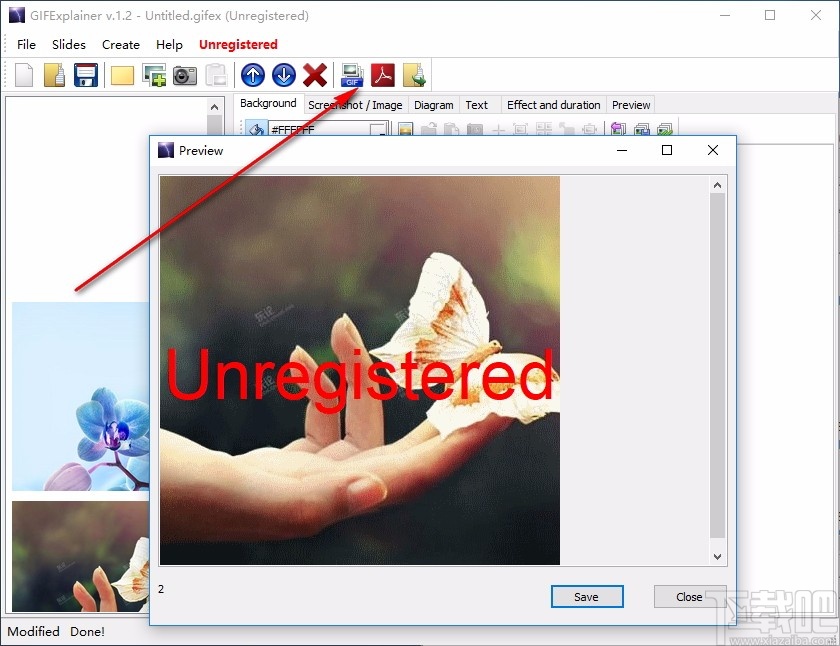
Task: Minimize the main GIFExplainer window
Action: click(x=725, y=16)
